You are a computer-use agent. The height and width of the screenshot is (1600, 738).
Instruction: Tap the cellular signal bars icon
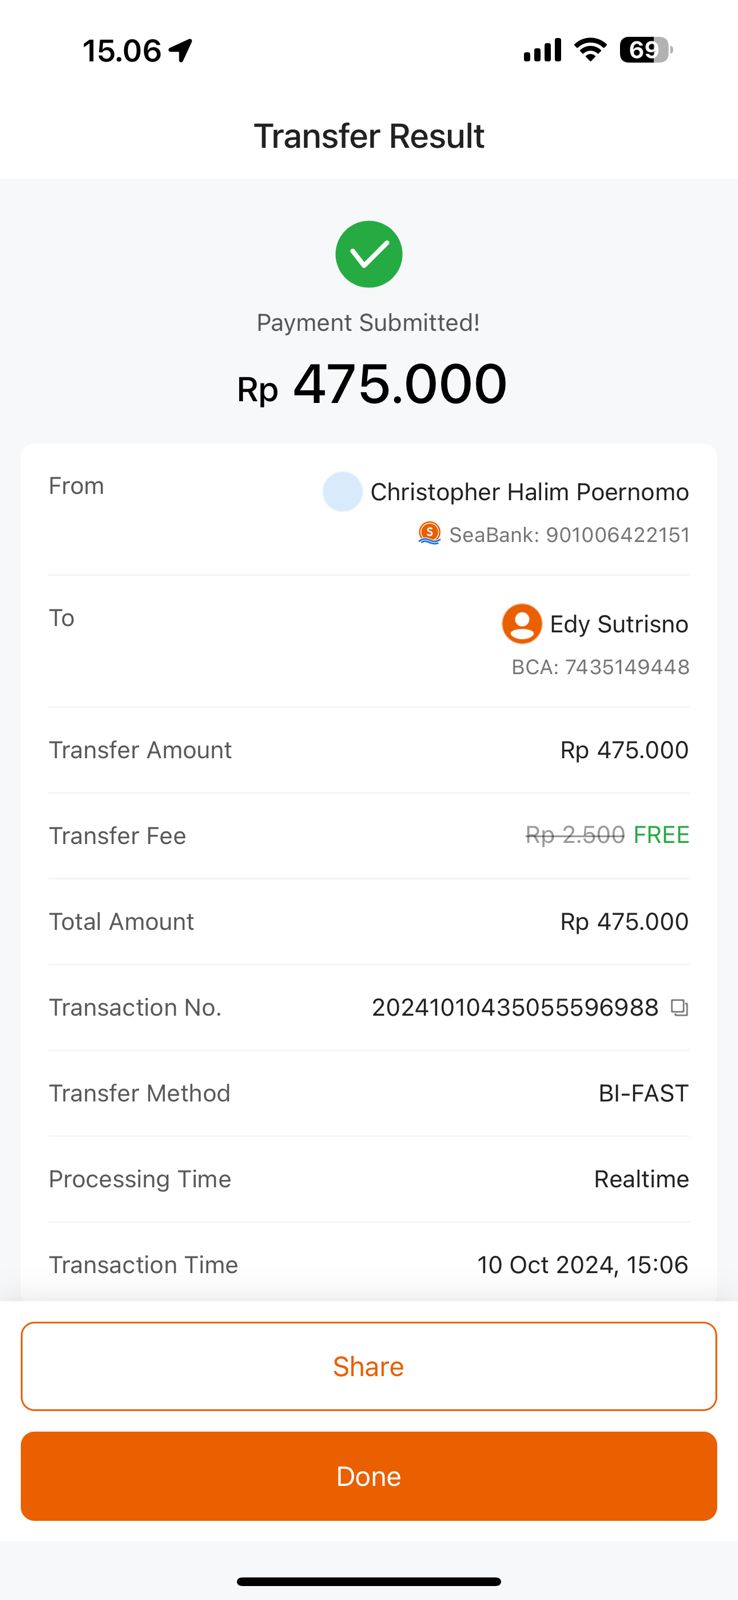pos(542,50)
